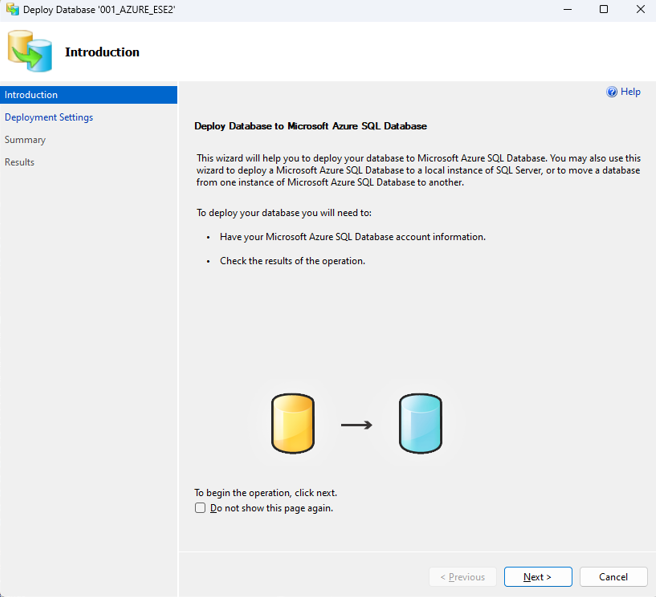The image size is (656, 597).
Task: Click 'Have your Microsoft Azure SQL Database account' bullet
Action: click(353, 237)
